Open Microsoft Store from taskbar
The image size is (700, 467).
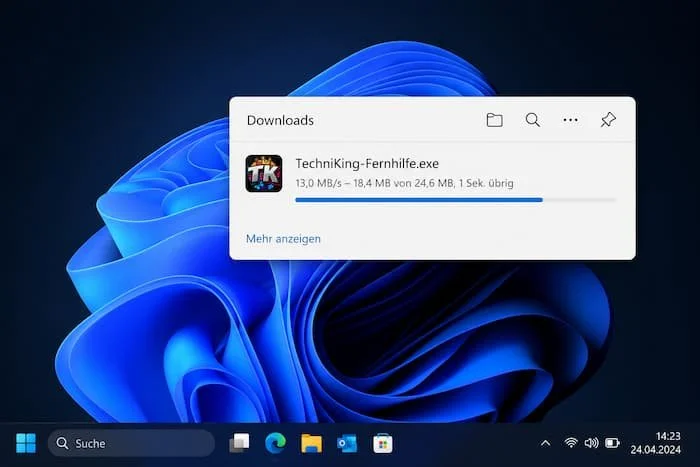(383, 443)
